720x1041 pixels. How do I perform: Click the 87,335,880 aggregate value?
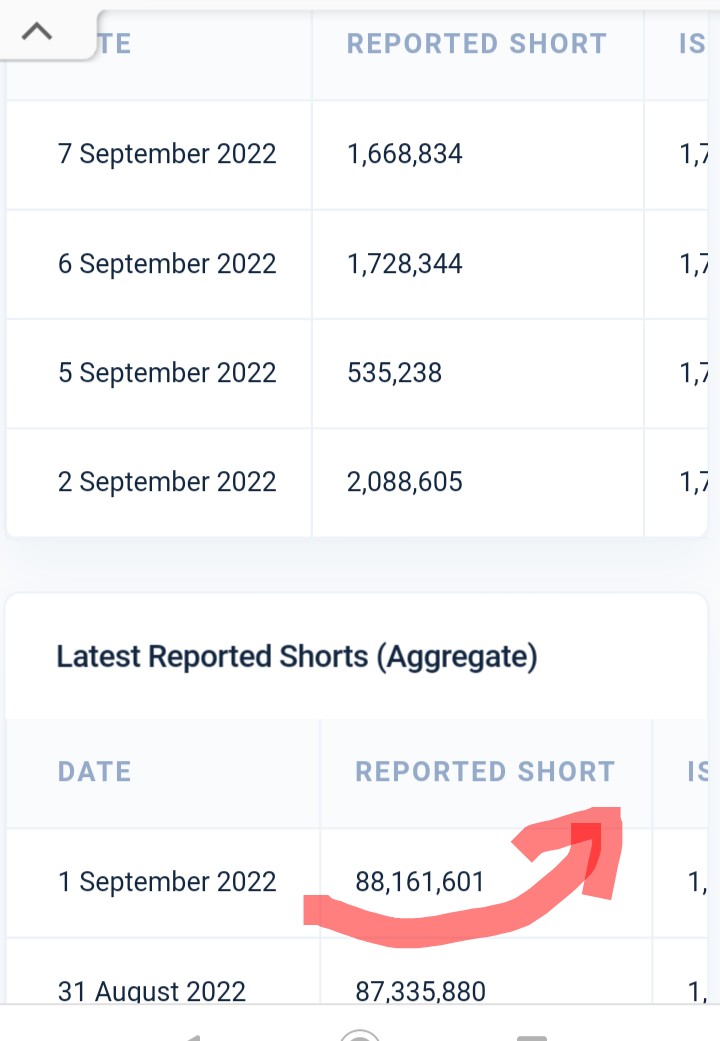point(420,991)
